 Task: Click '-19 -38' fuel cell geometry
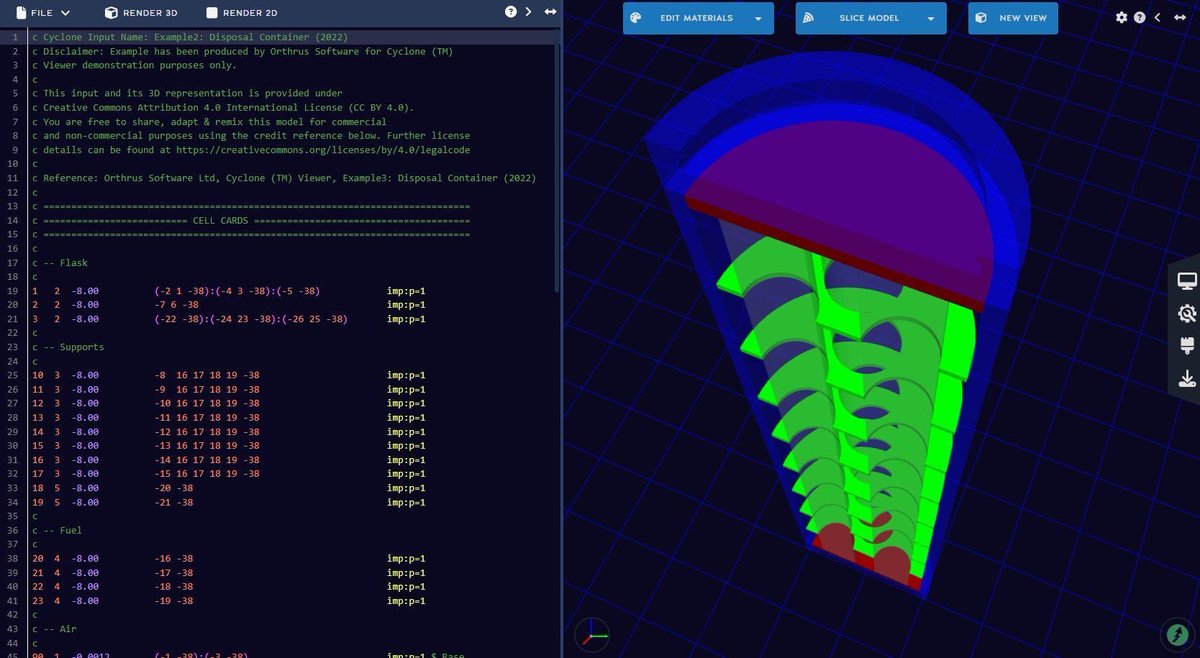tap(174, 601)
